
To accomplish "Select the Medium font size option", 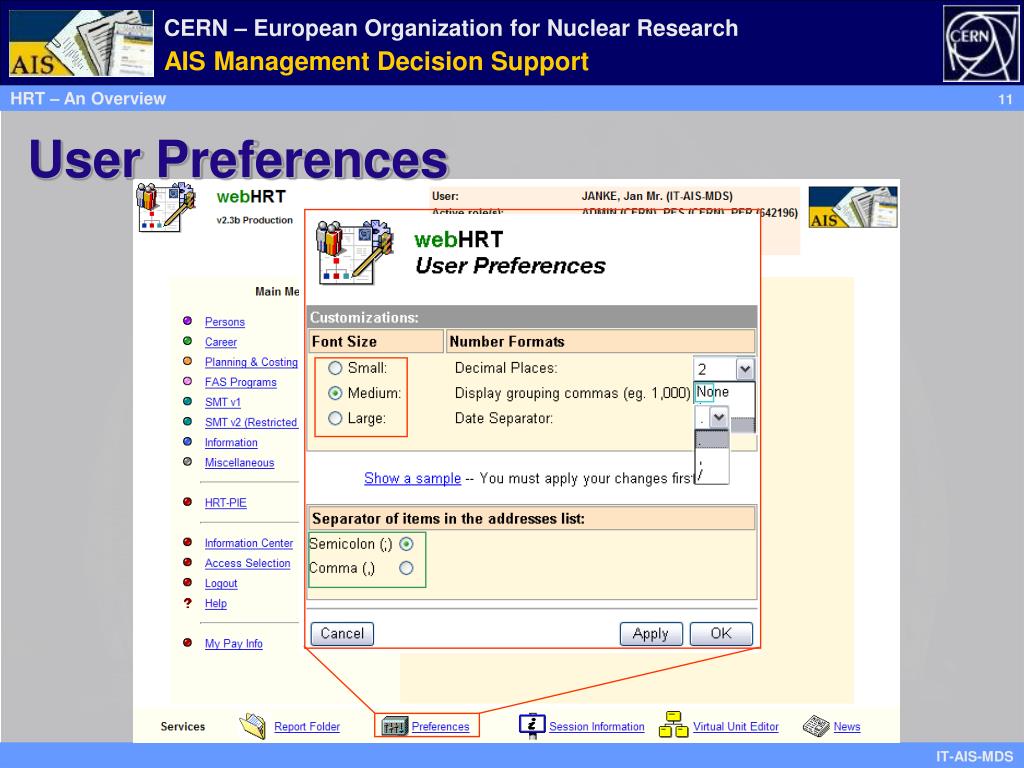I will click(x=335, y=393).
